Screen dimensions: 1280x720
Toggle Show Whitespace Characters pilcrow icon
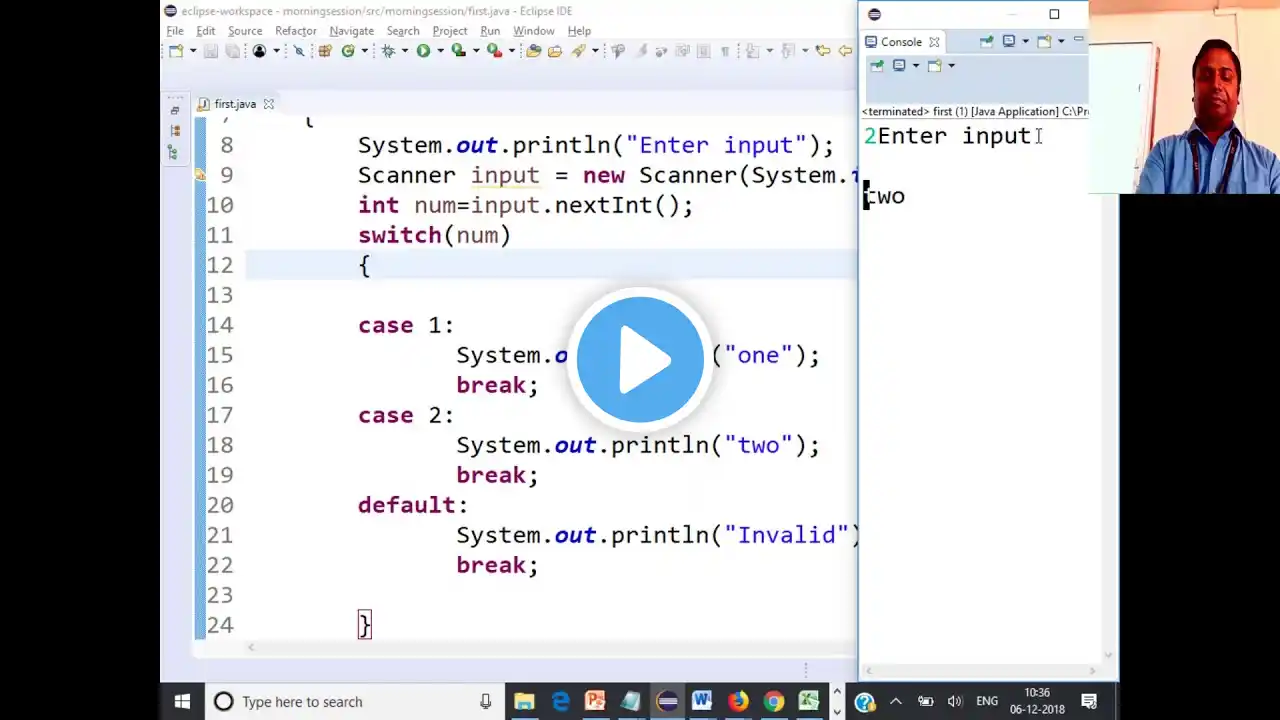coord(725,51)
